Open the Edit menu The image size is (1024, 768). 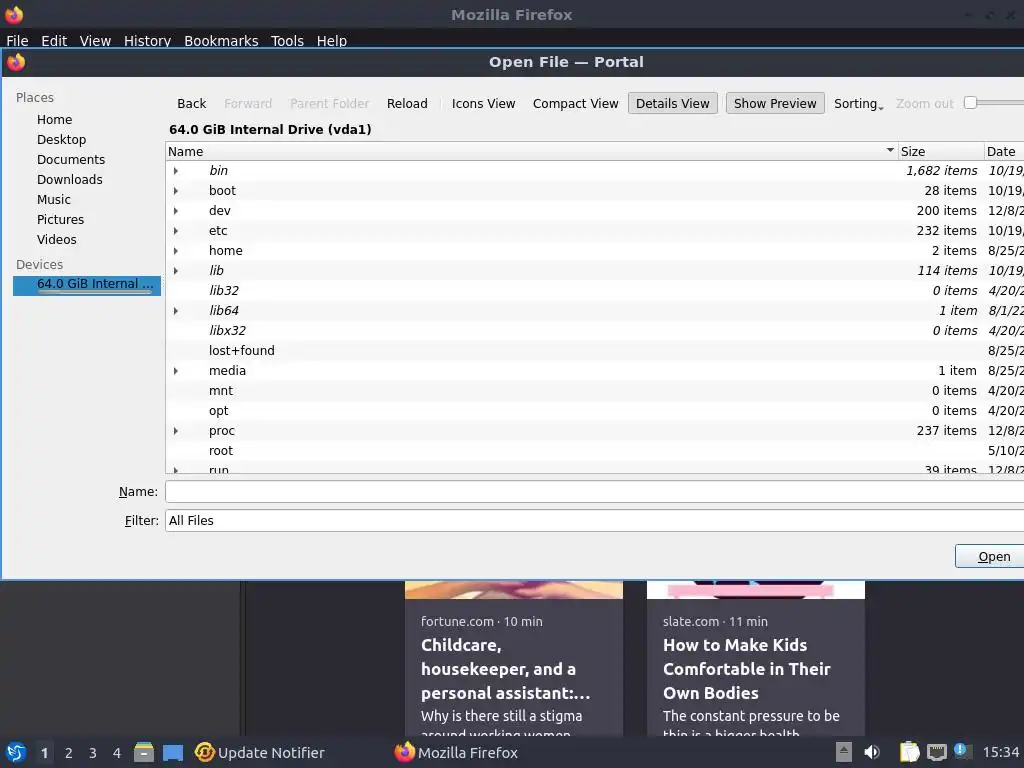54,40
